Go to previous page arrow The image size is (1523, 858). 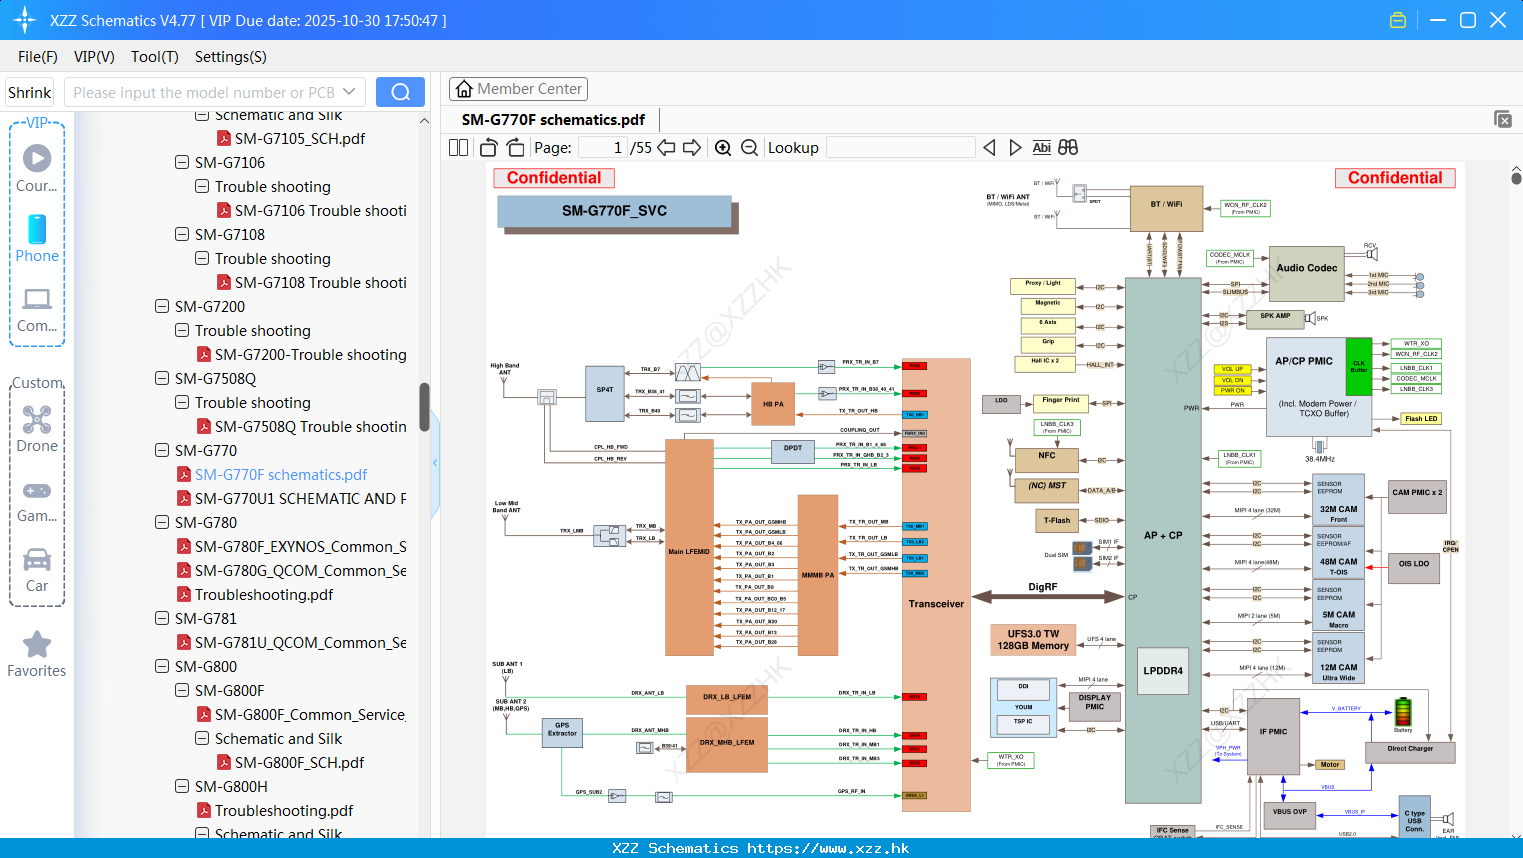666,148
